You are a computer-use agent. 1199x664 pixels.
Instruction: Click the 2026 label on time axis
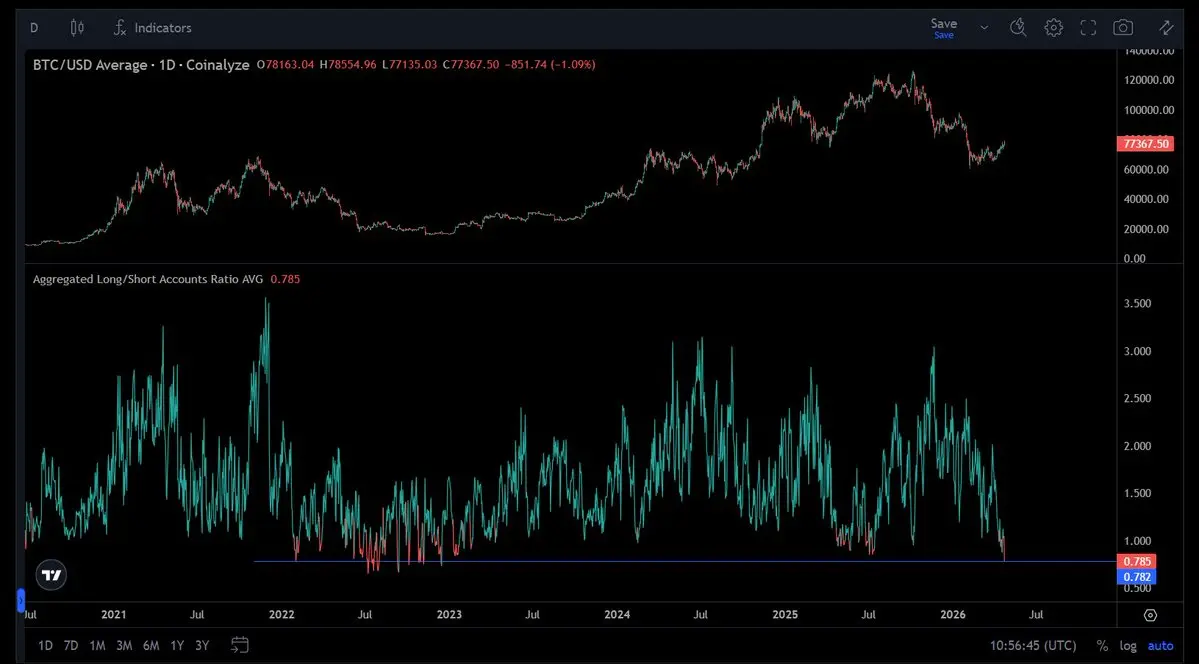point(953,614)
